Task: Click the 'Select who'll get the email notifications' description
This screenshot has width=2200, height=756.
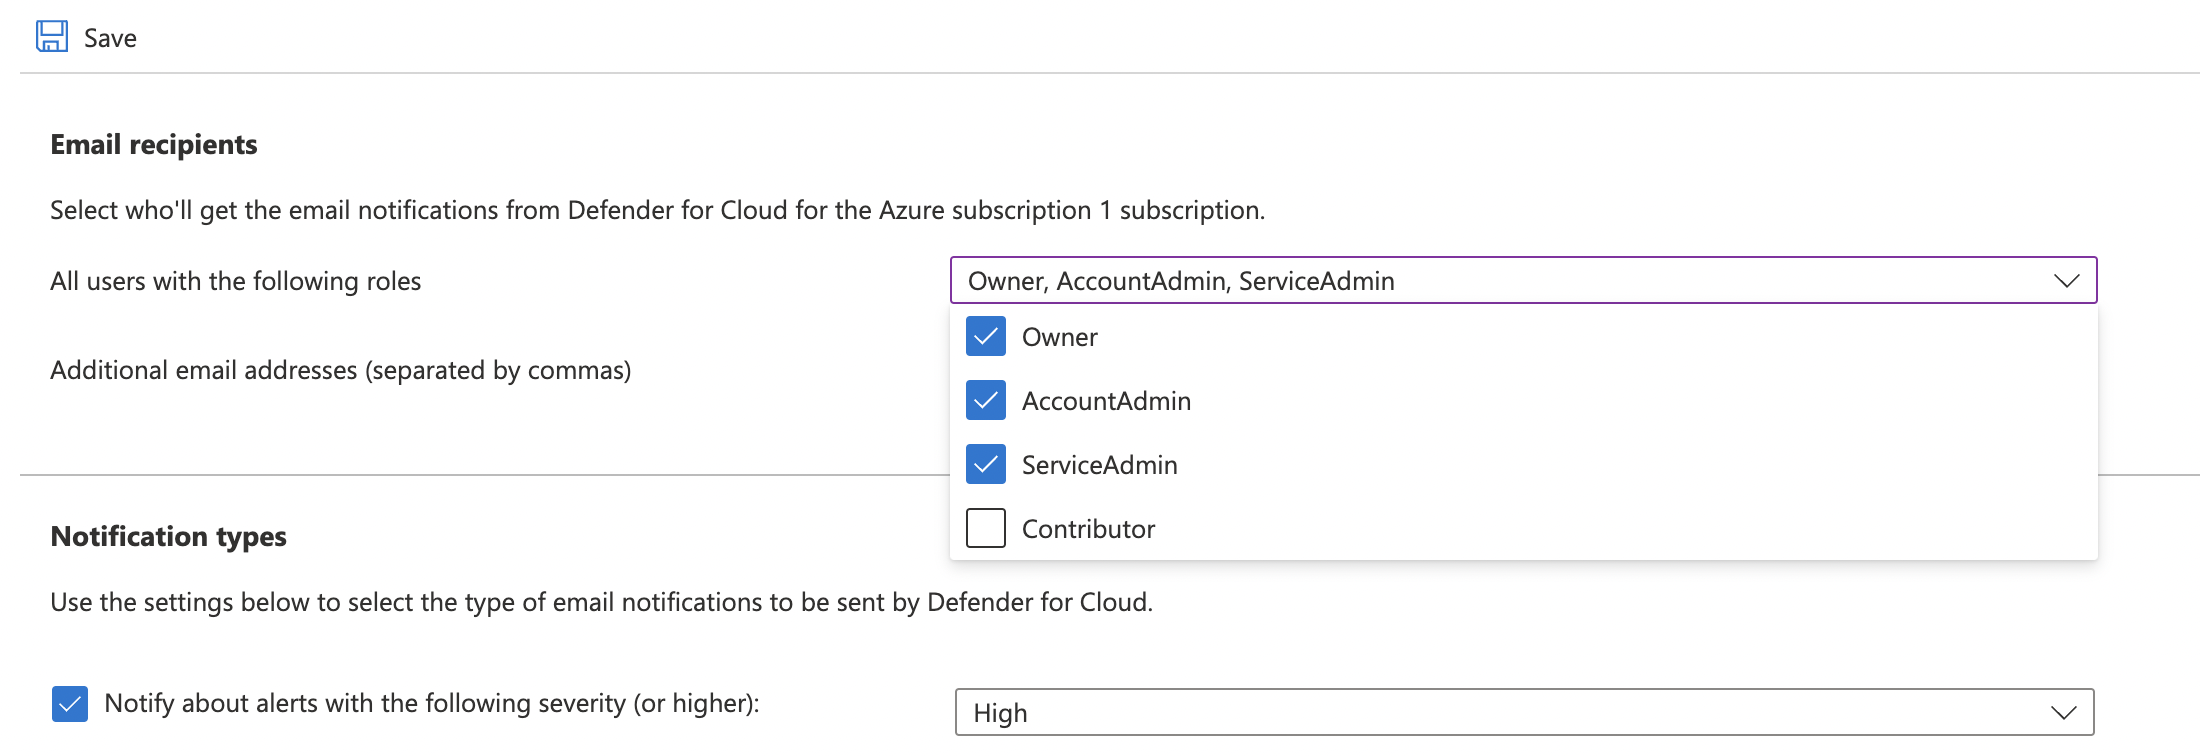Action: tap(658, 210)
